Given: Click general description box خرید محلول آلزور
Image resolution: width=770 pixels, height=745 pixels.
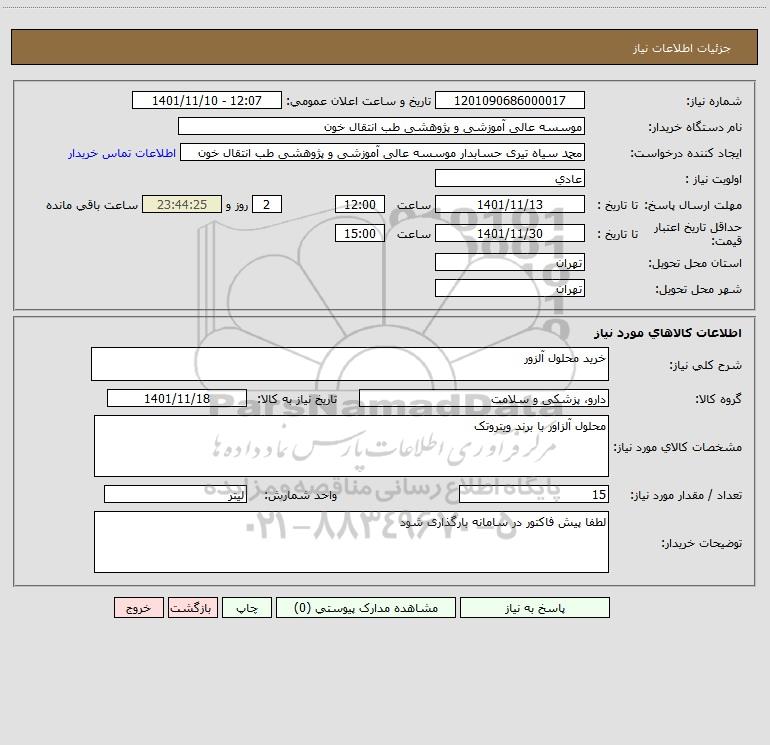Looking at the screenshot, I should [x=350, y=364].
